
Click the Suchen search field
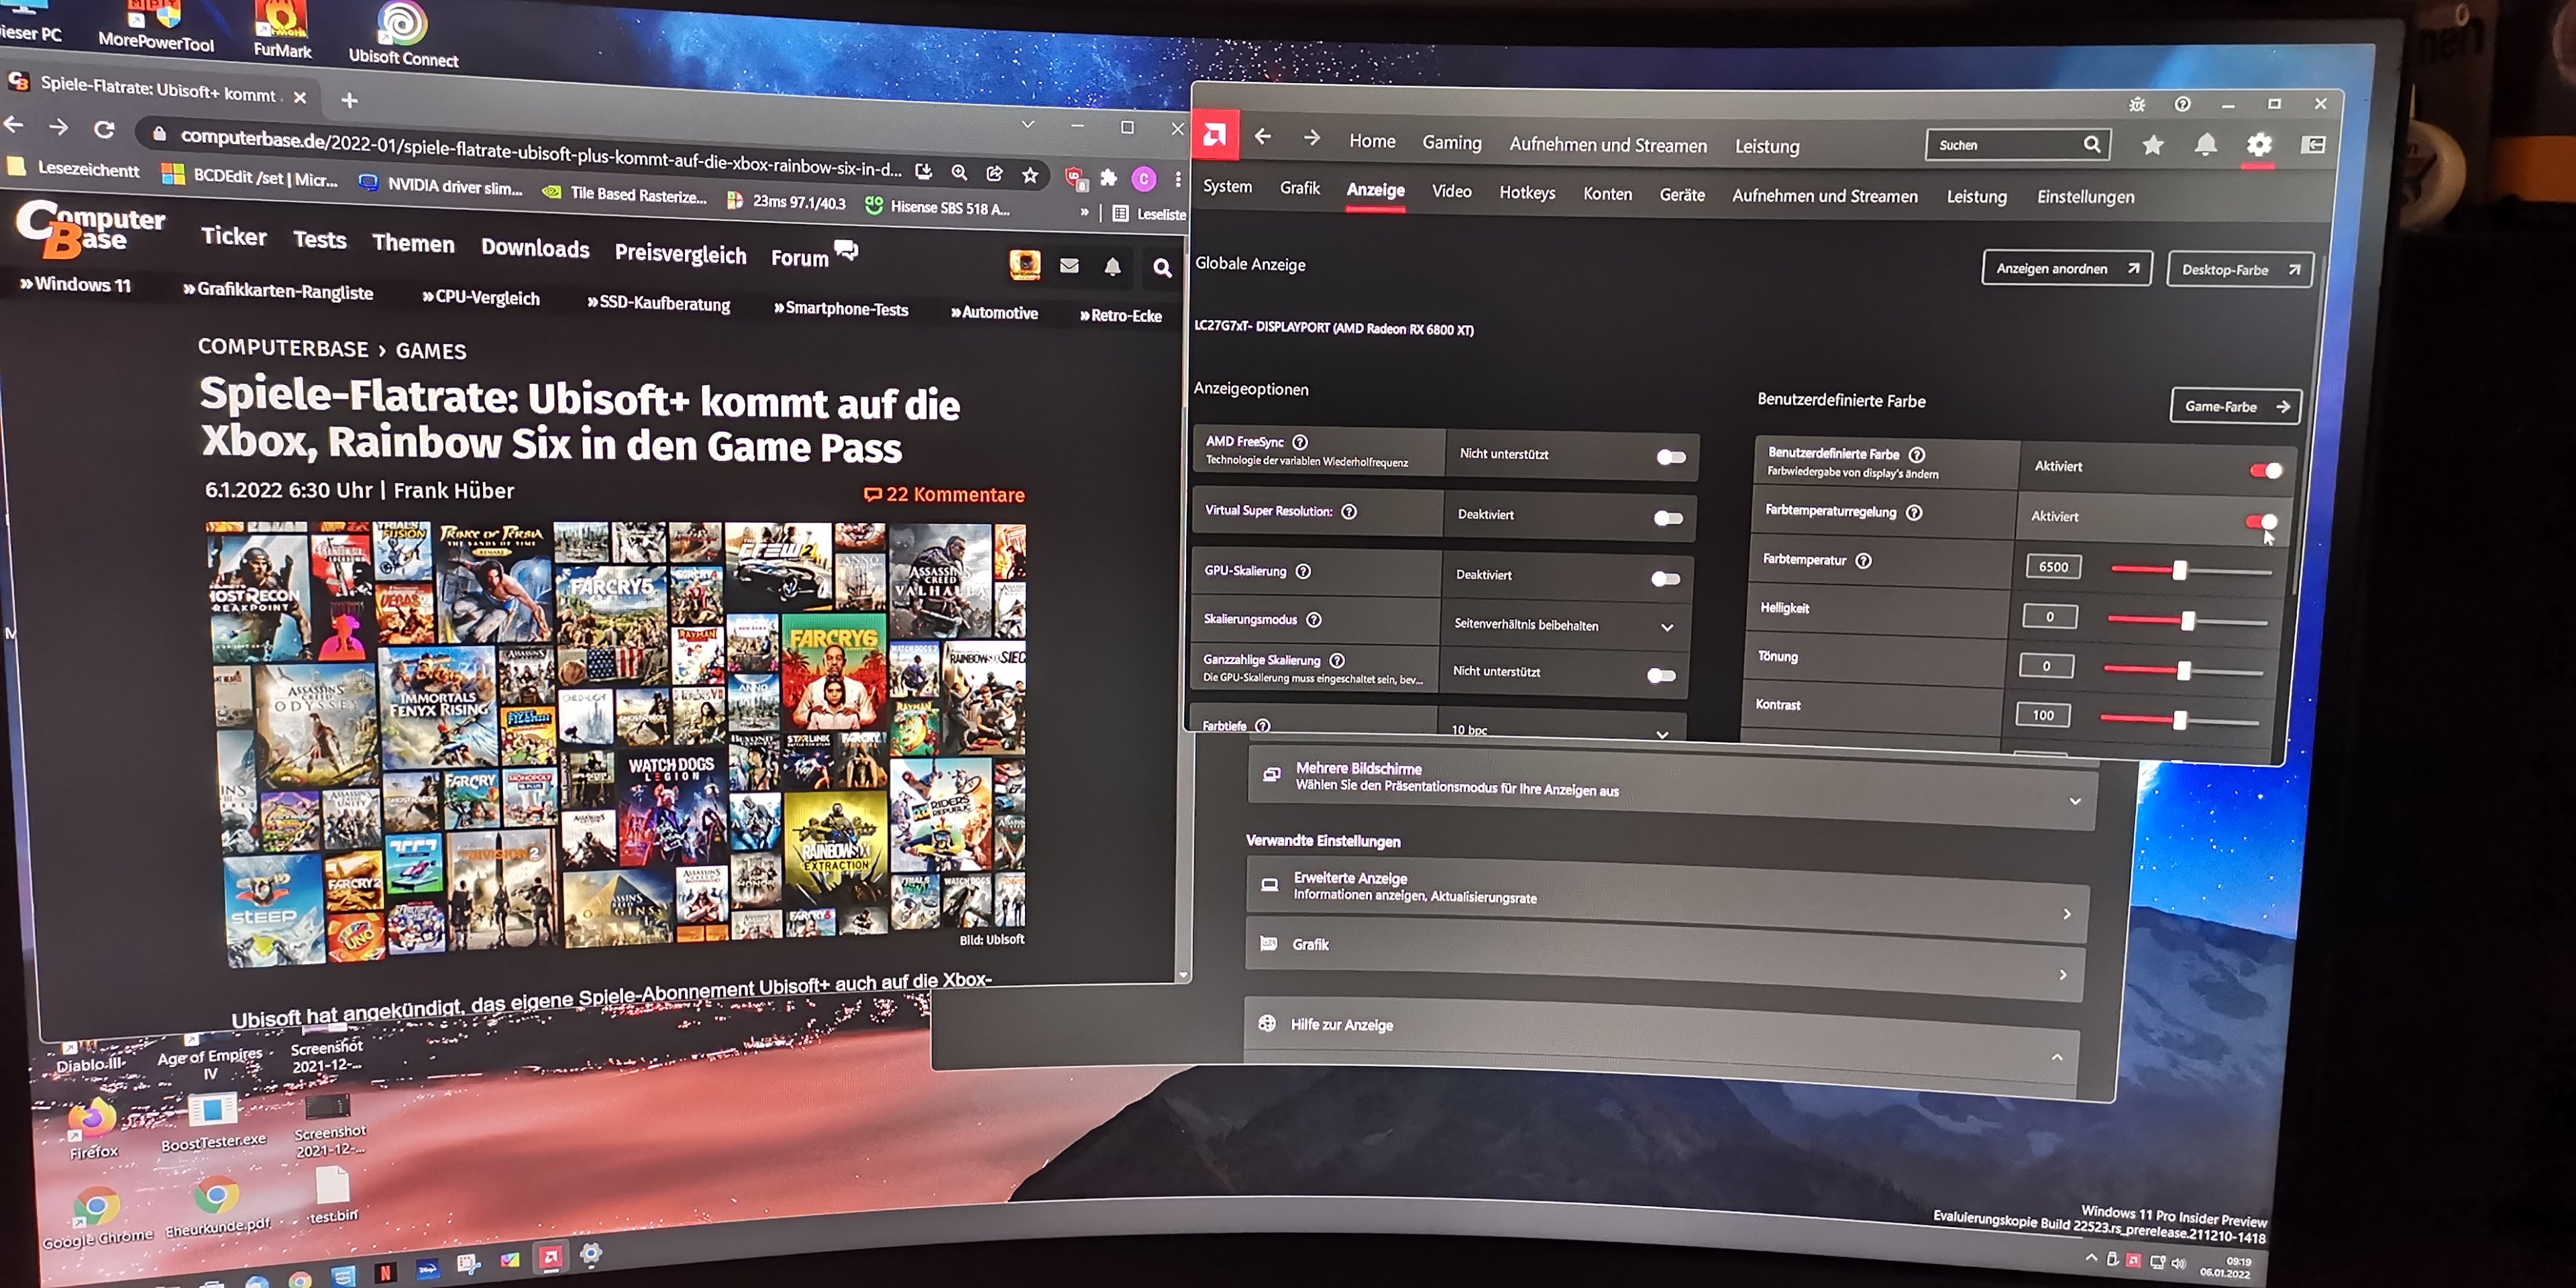point(2018,145)
